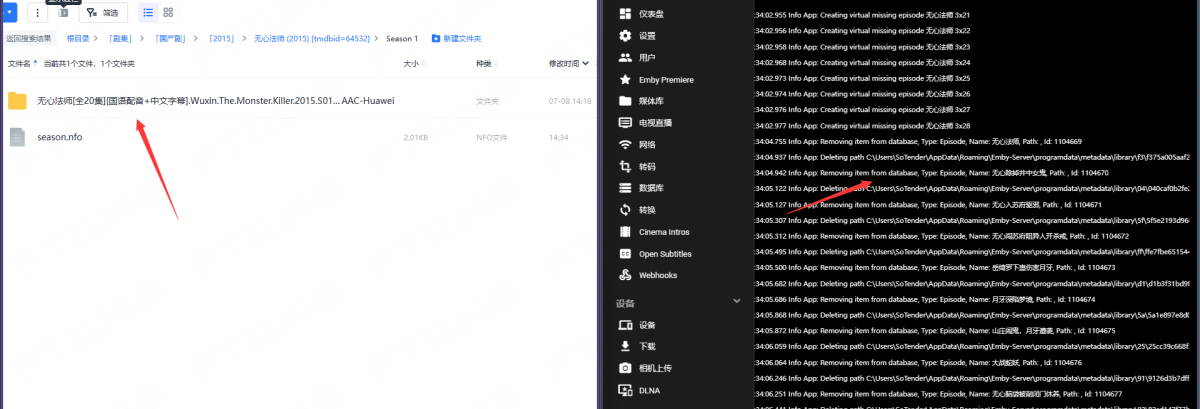
Task: Click the 下载 download icon
Action: tap(625, 347)
